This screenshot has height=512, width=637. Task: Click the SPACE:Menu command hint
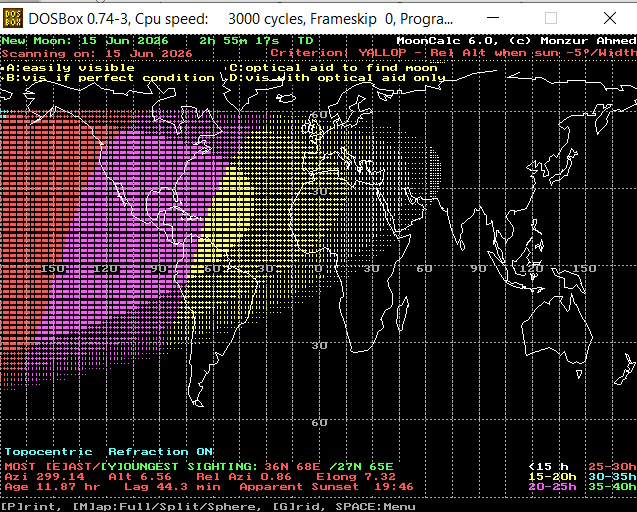click(375, 507)
